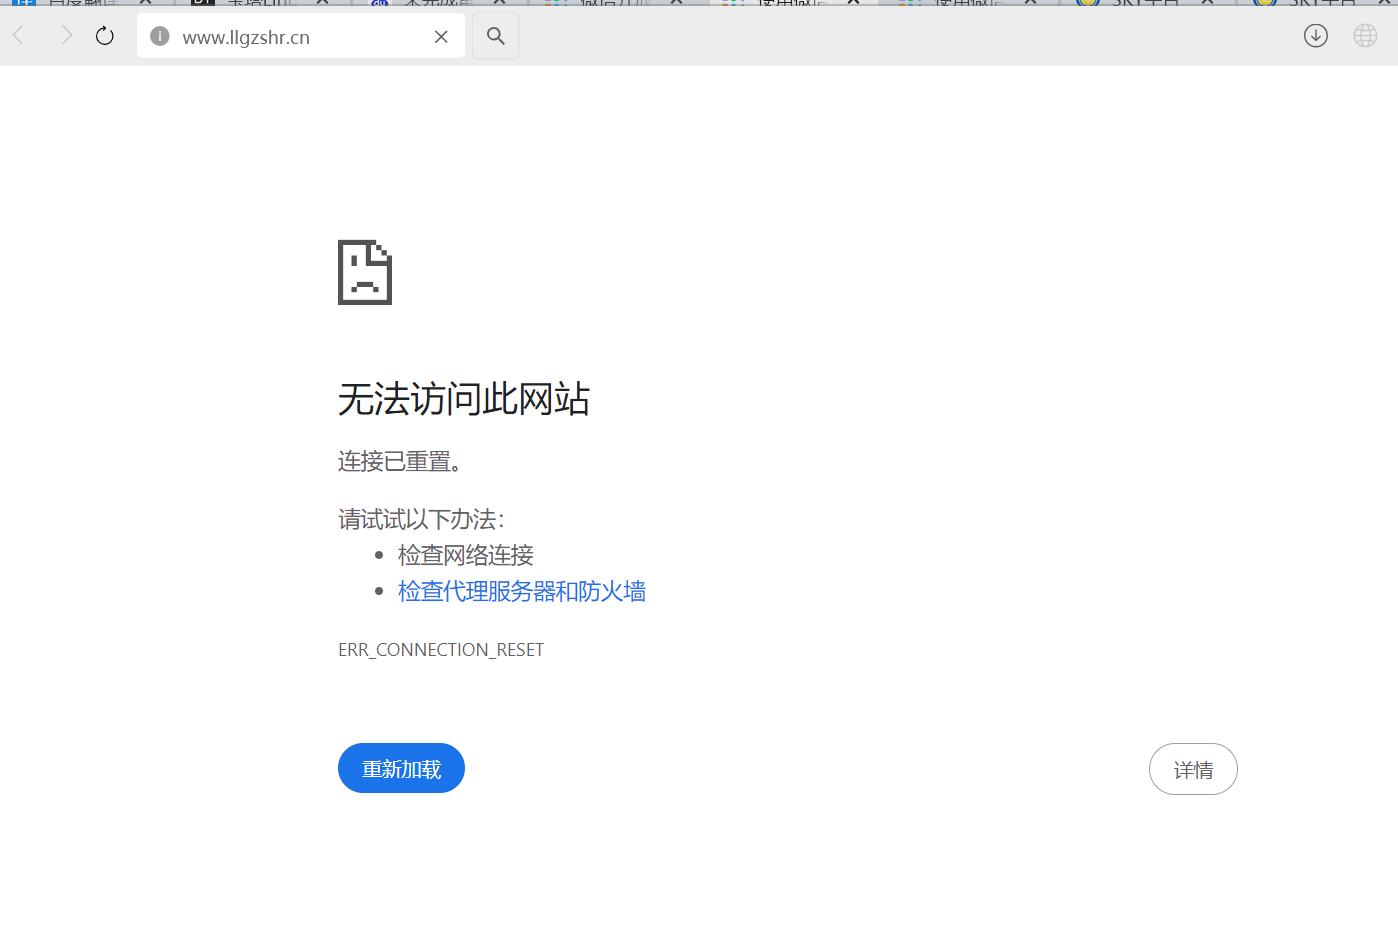Click the 请试试以下办法 text
This screenshot has height=945, width=1398.
click(x=421, y=519)
